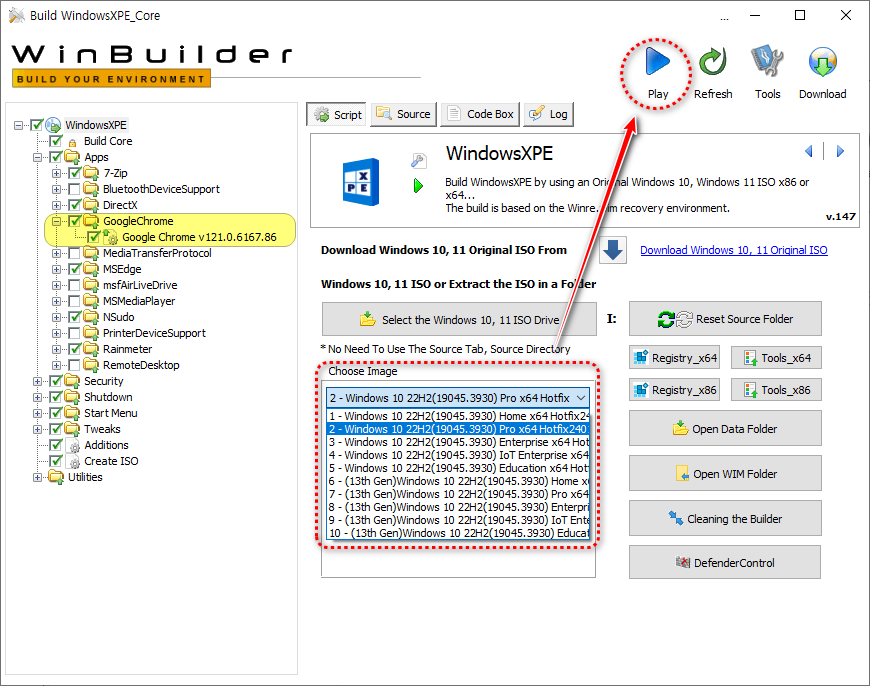Uncheck the Create ISO checkbox
870x686 pixels.
coord(55,461)
